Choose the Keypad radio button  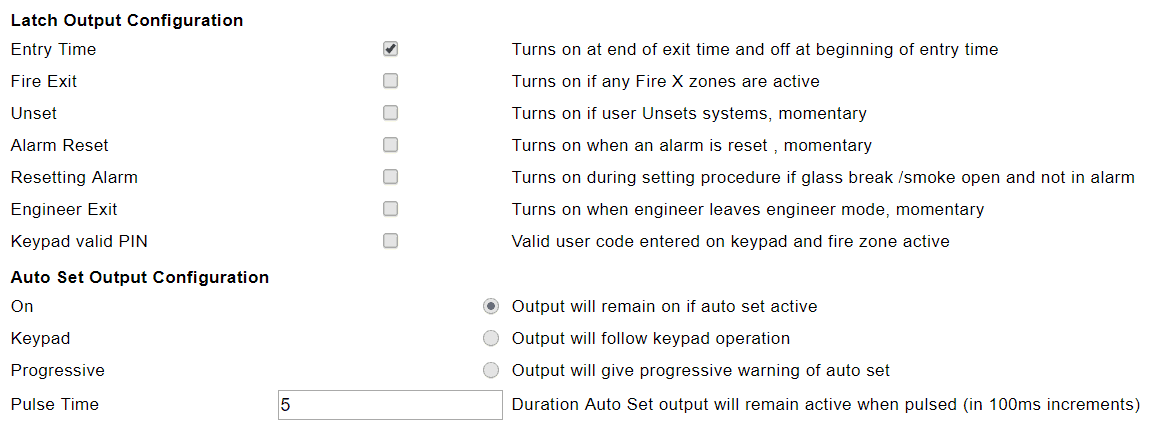491,338
